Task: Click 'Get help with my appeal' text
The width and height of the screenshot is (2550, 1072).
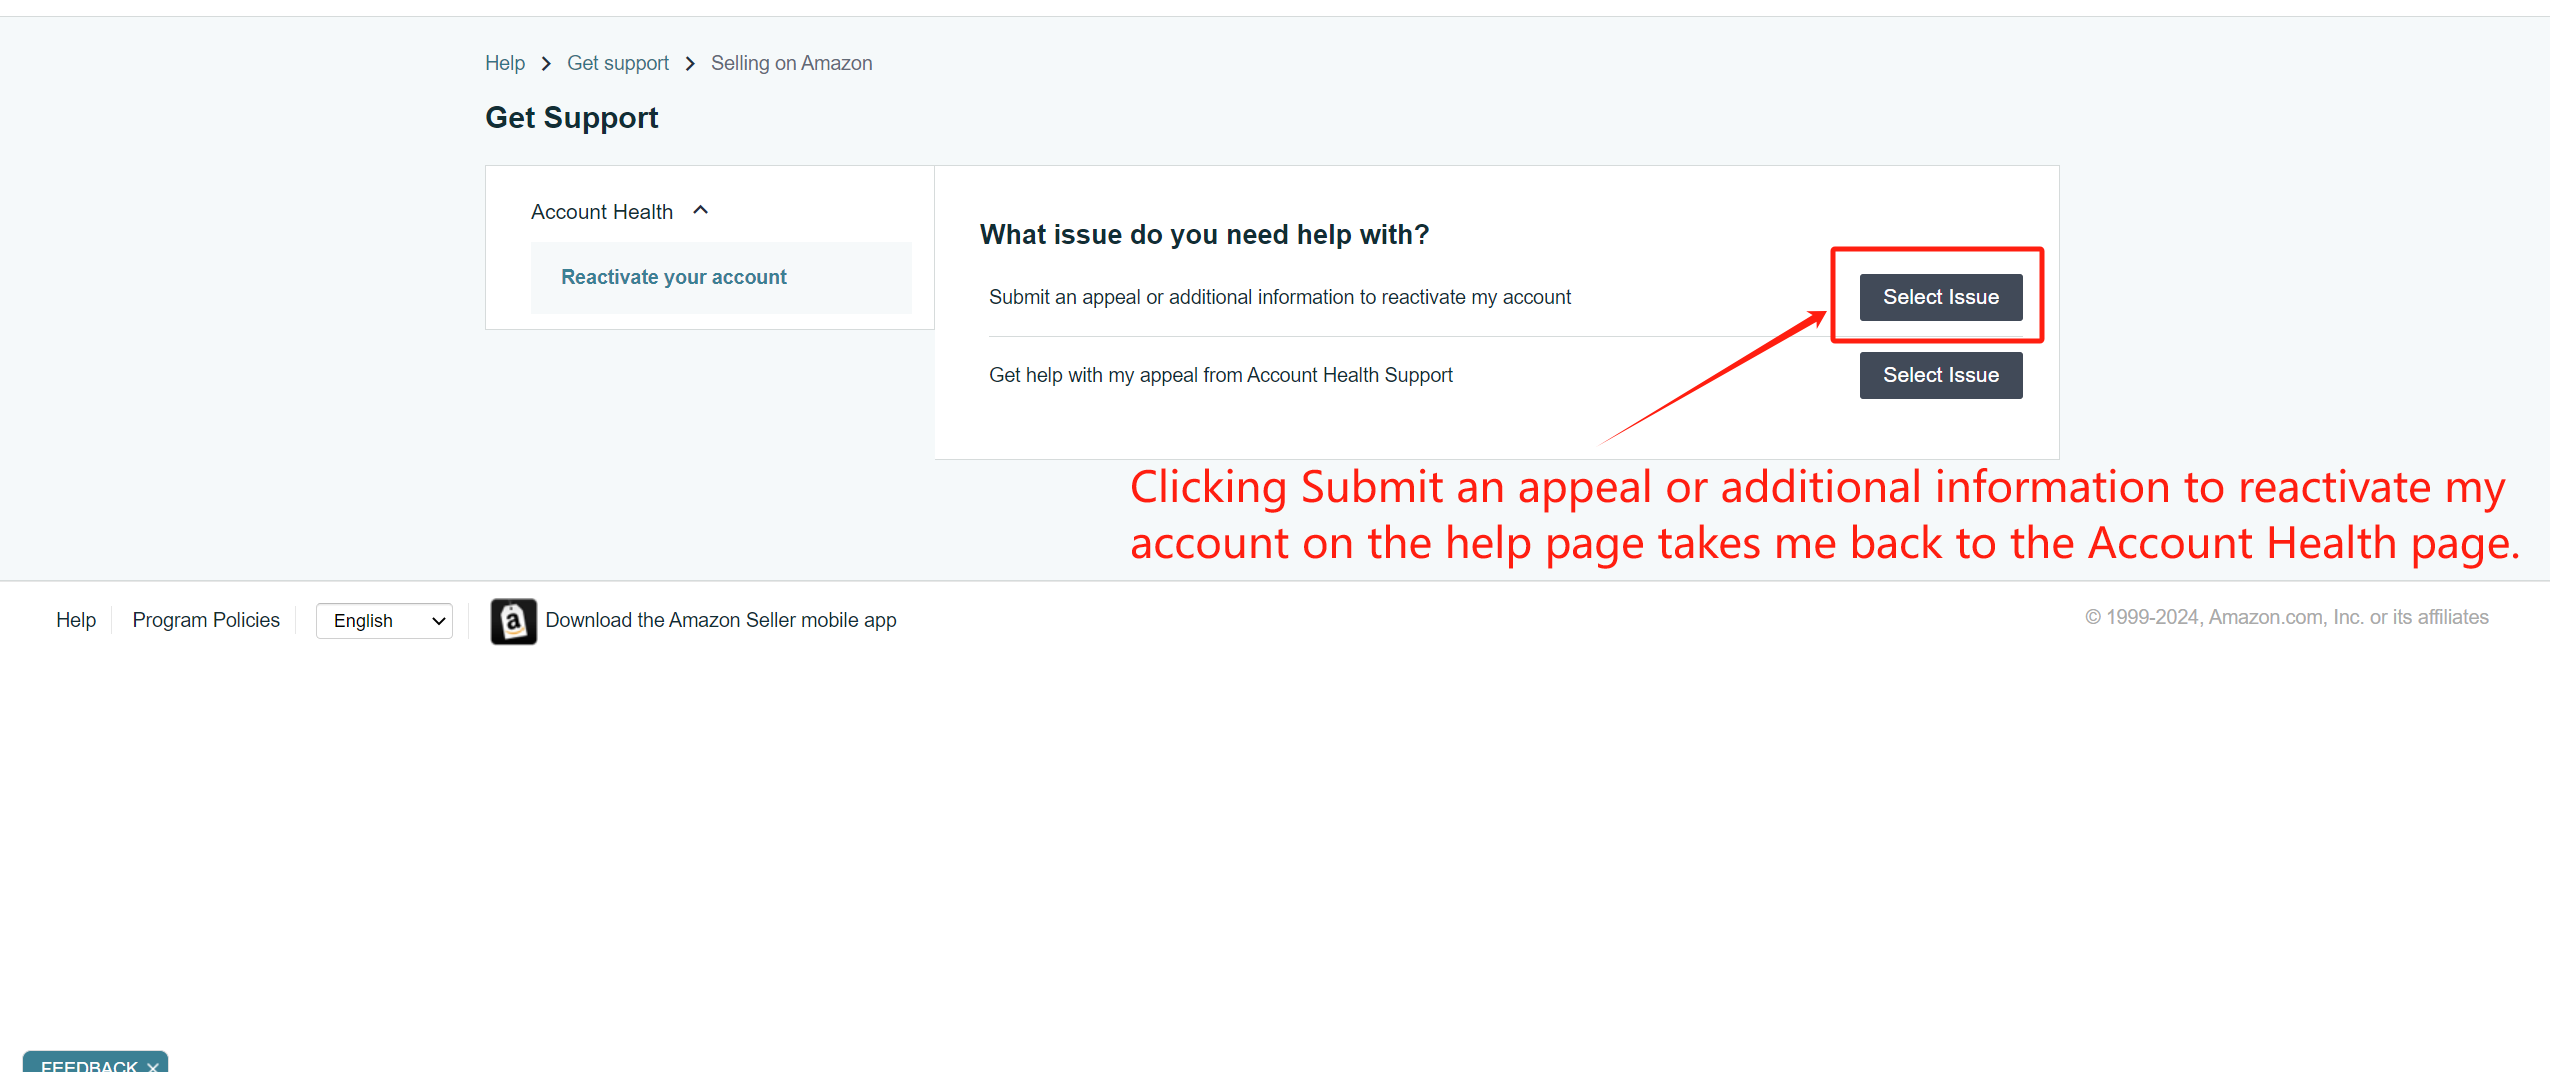Action: tap(1220, 375)
